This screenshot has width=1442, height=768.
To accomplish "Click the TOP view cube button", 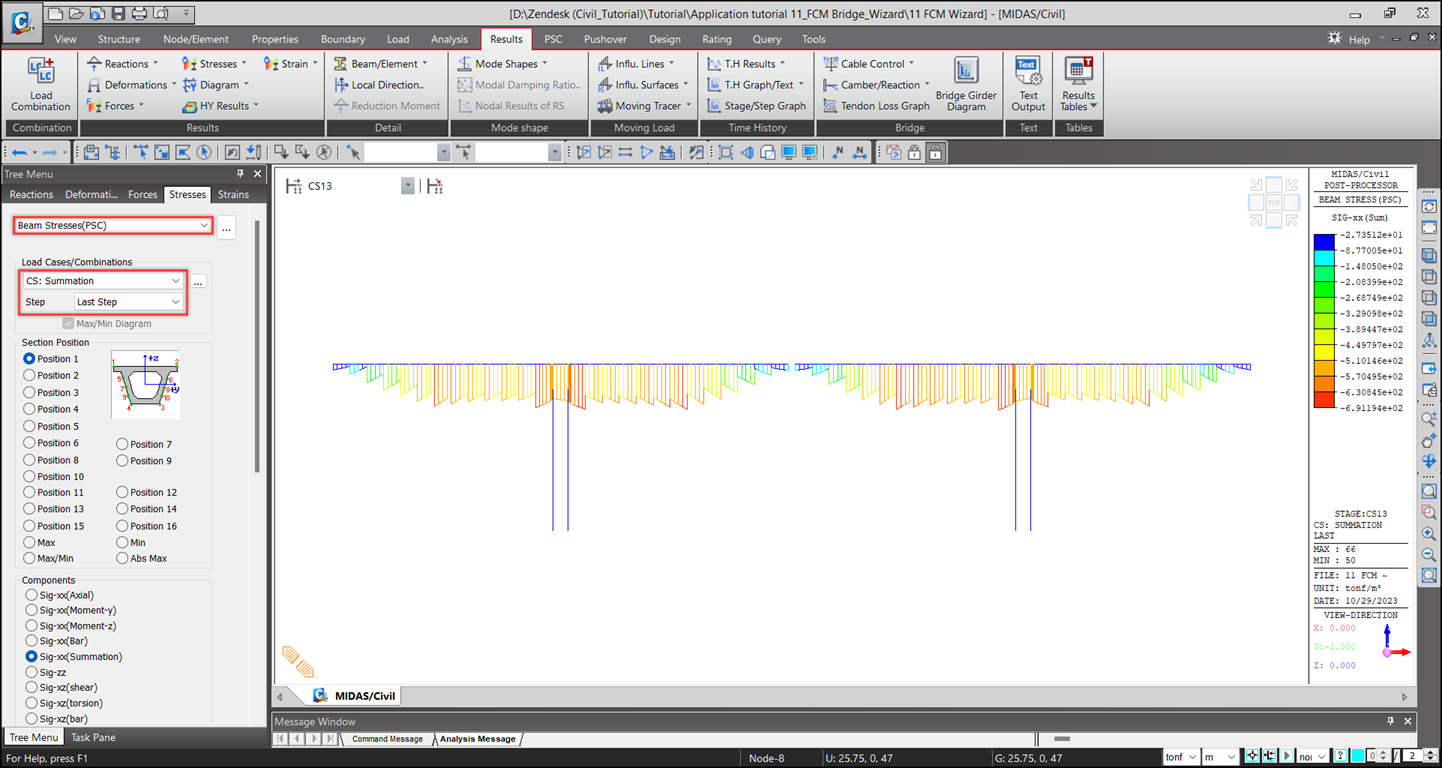I will (1274, 202).
